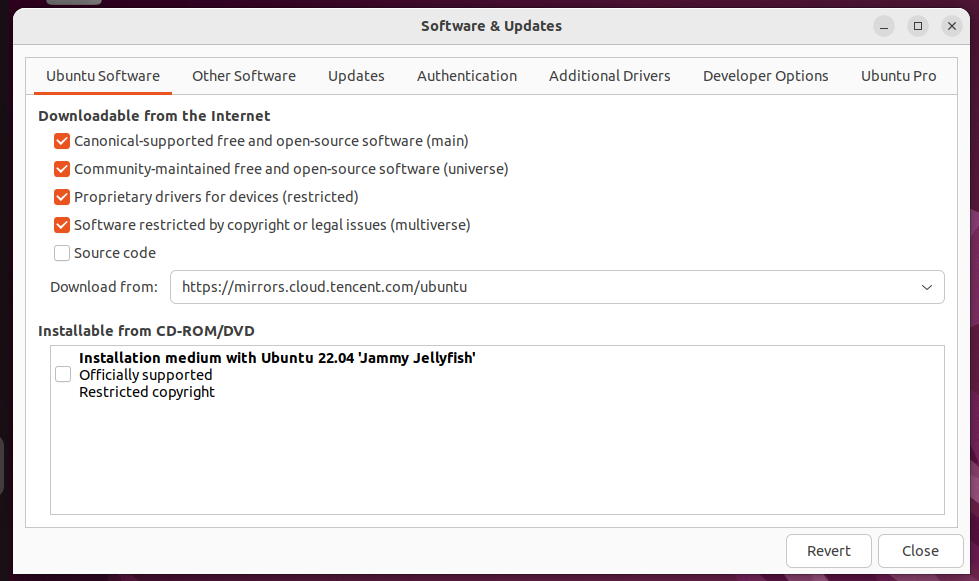Click the 'Officially supported' line
This screenshot has height=581, width=979.
coord(145,375)
